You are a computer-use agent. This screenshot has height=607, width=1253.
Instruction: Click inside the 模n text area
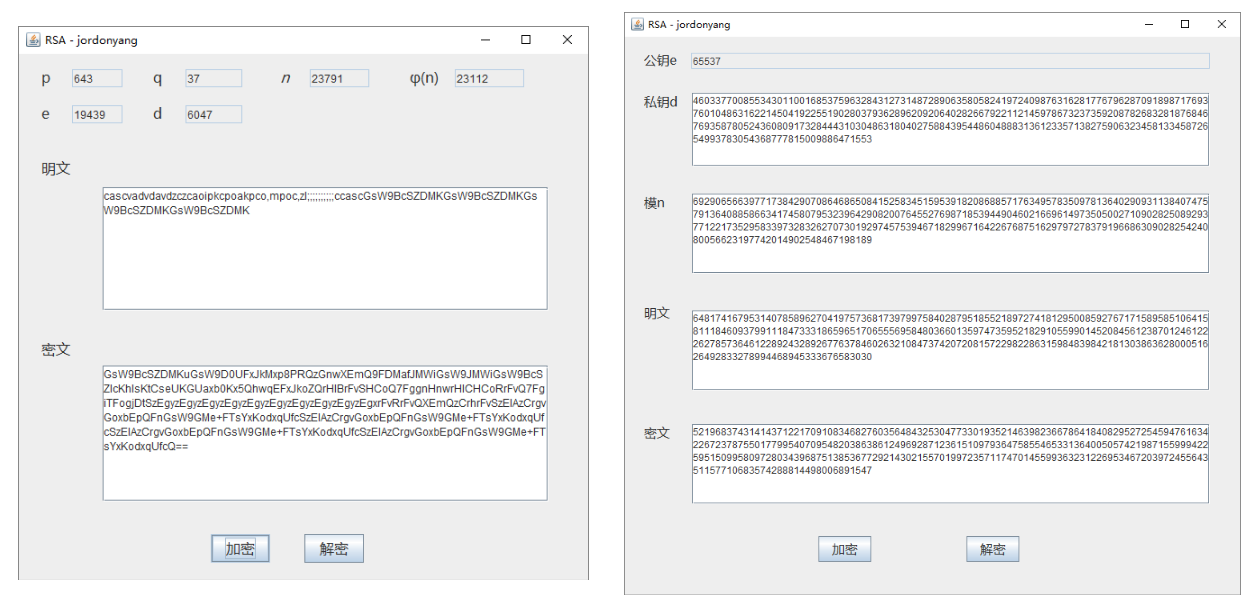(x=950, y=233)
